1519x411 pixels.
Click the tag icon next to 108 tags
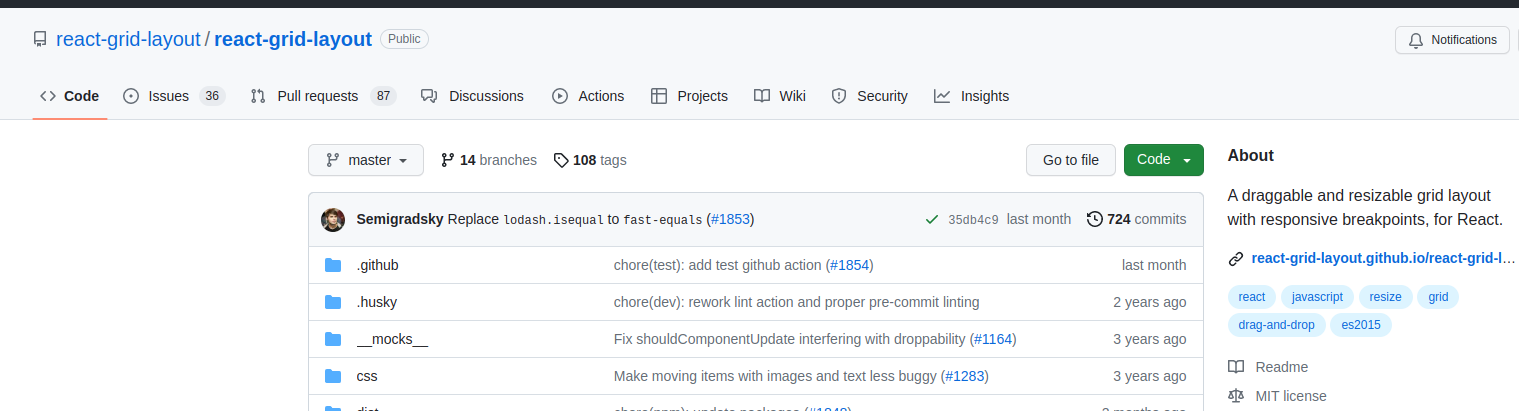click(561, 160)
